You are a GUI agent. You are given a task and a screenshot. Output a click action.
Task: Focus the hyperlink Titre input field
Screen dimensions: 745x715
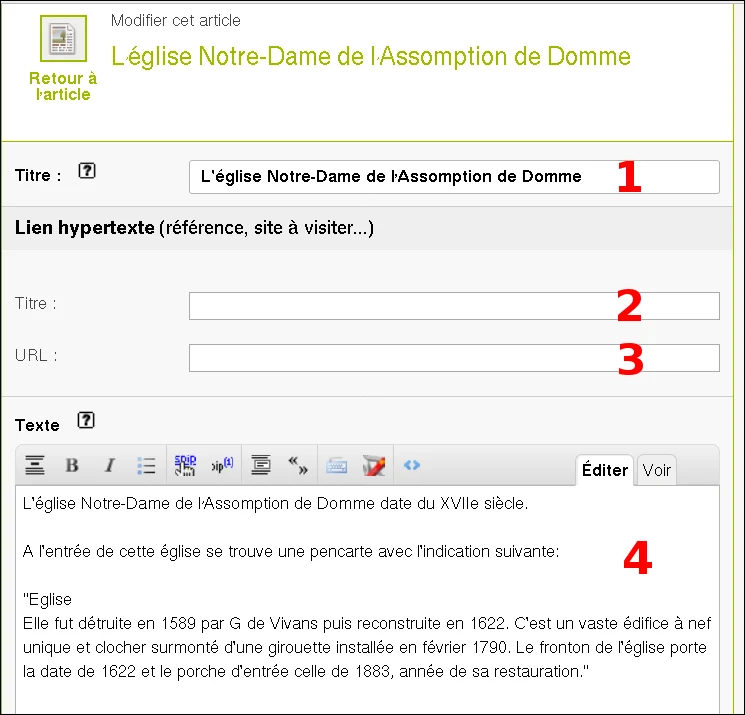coord(454,306)
